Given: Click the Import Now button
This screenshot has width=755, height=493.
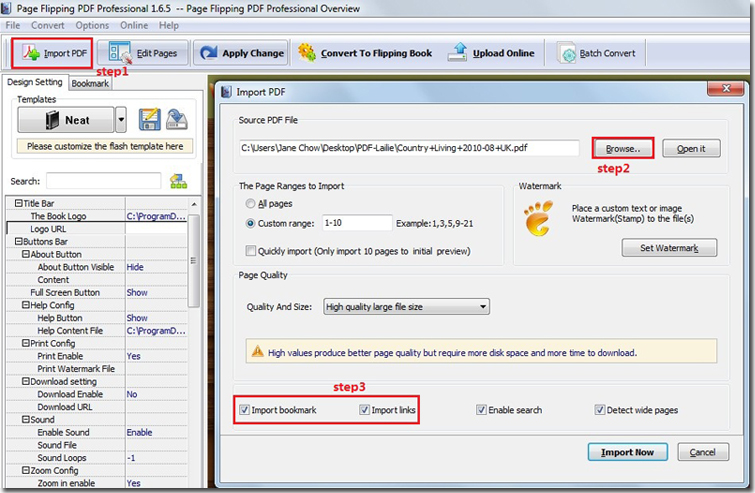Looking at the screenshot, I should (x=627, y=452).
